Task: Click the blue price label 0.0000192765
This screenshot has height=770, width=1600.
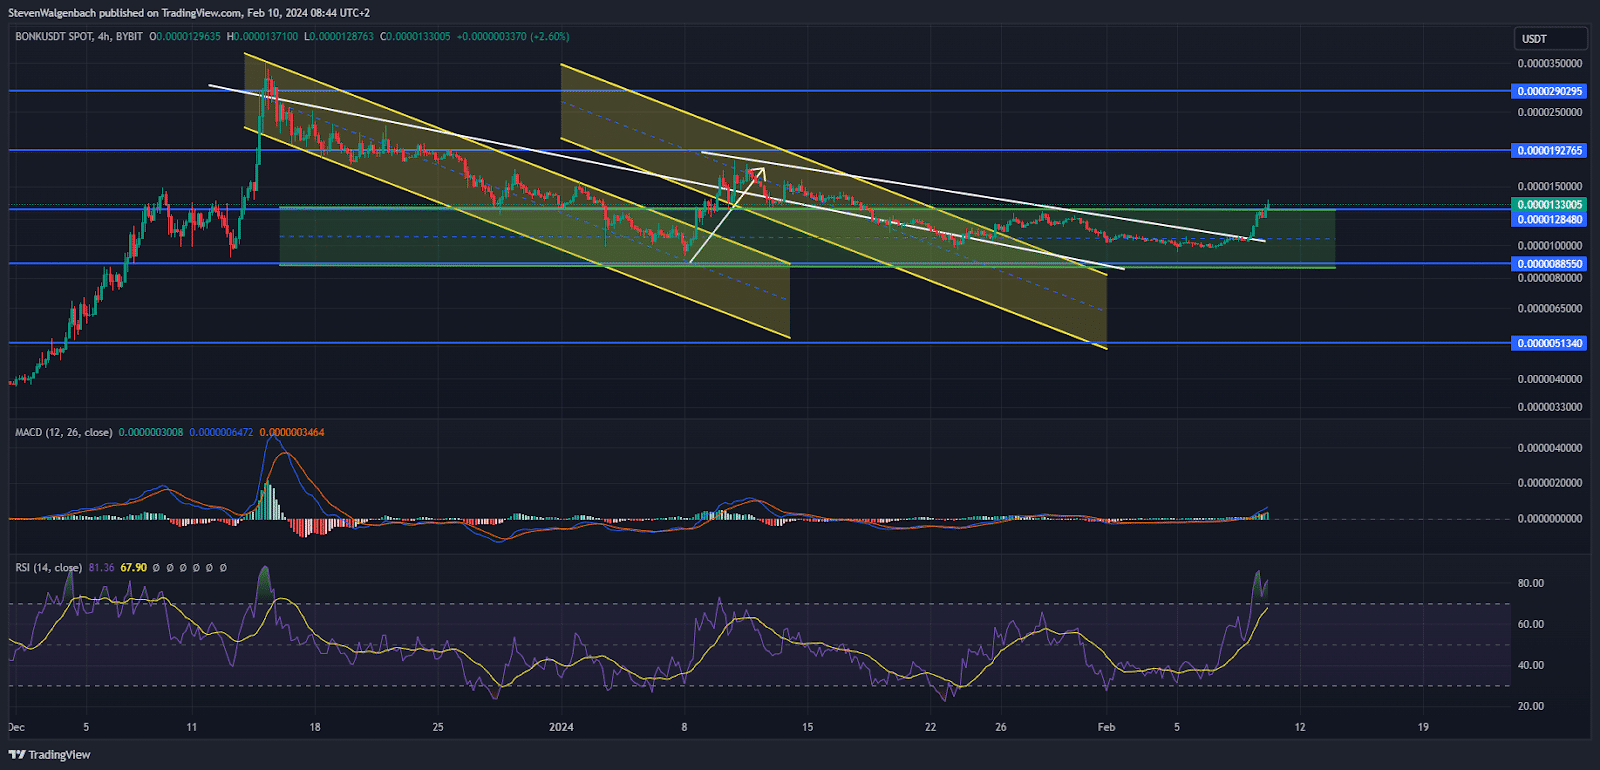Action: point(1550,151)
